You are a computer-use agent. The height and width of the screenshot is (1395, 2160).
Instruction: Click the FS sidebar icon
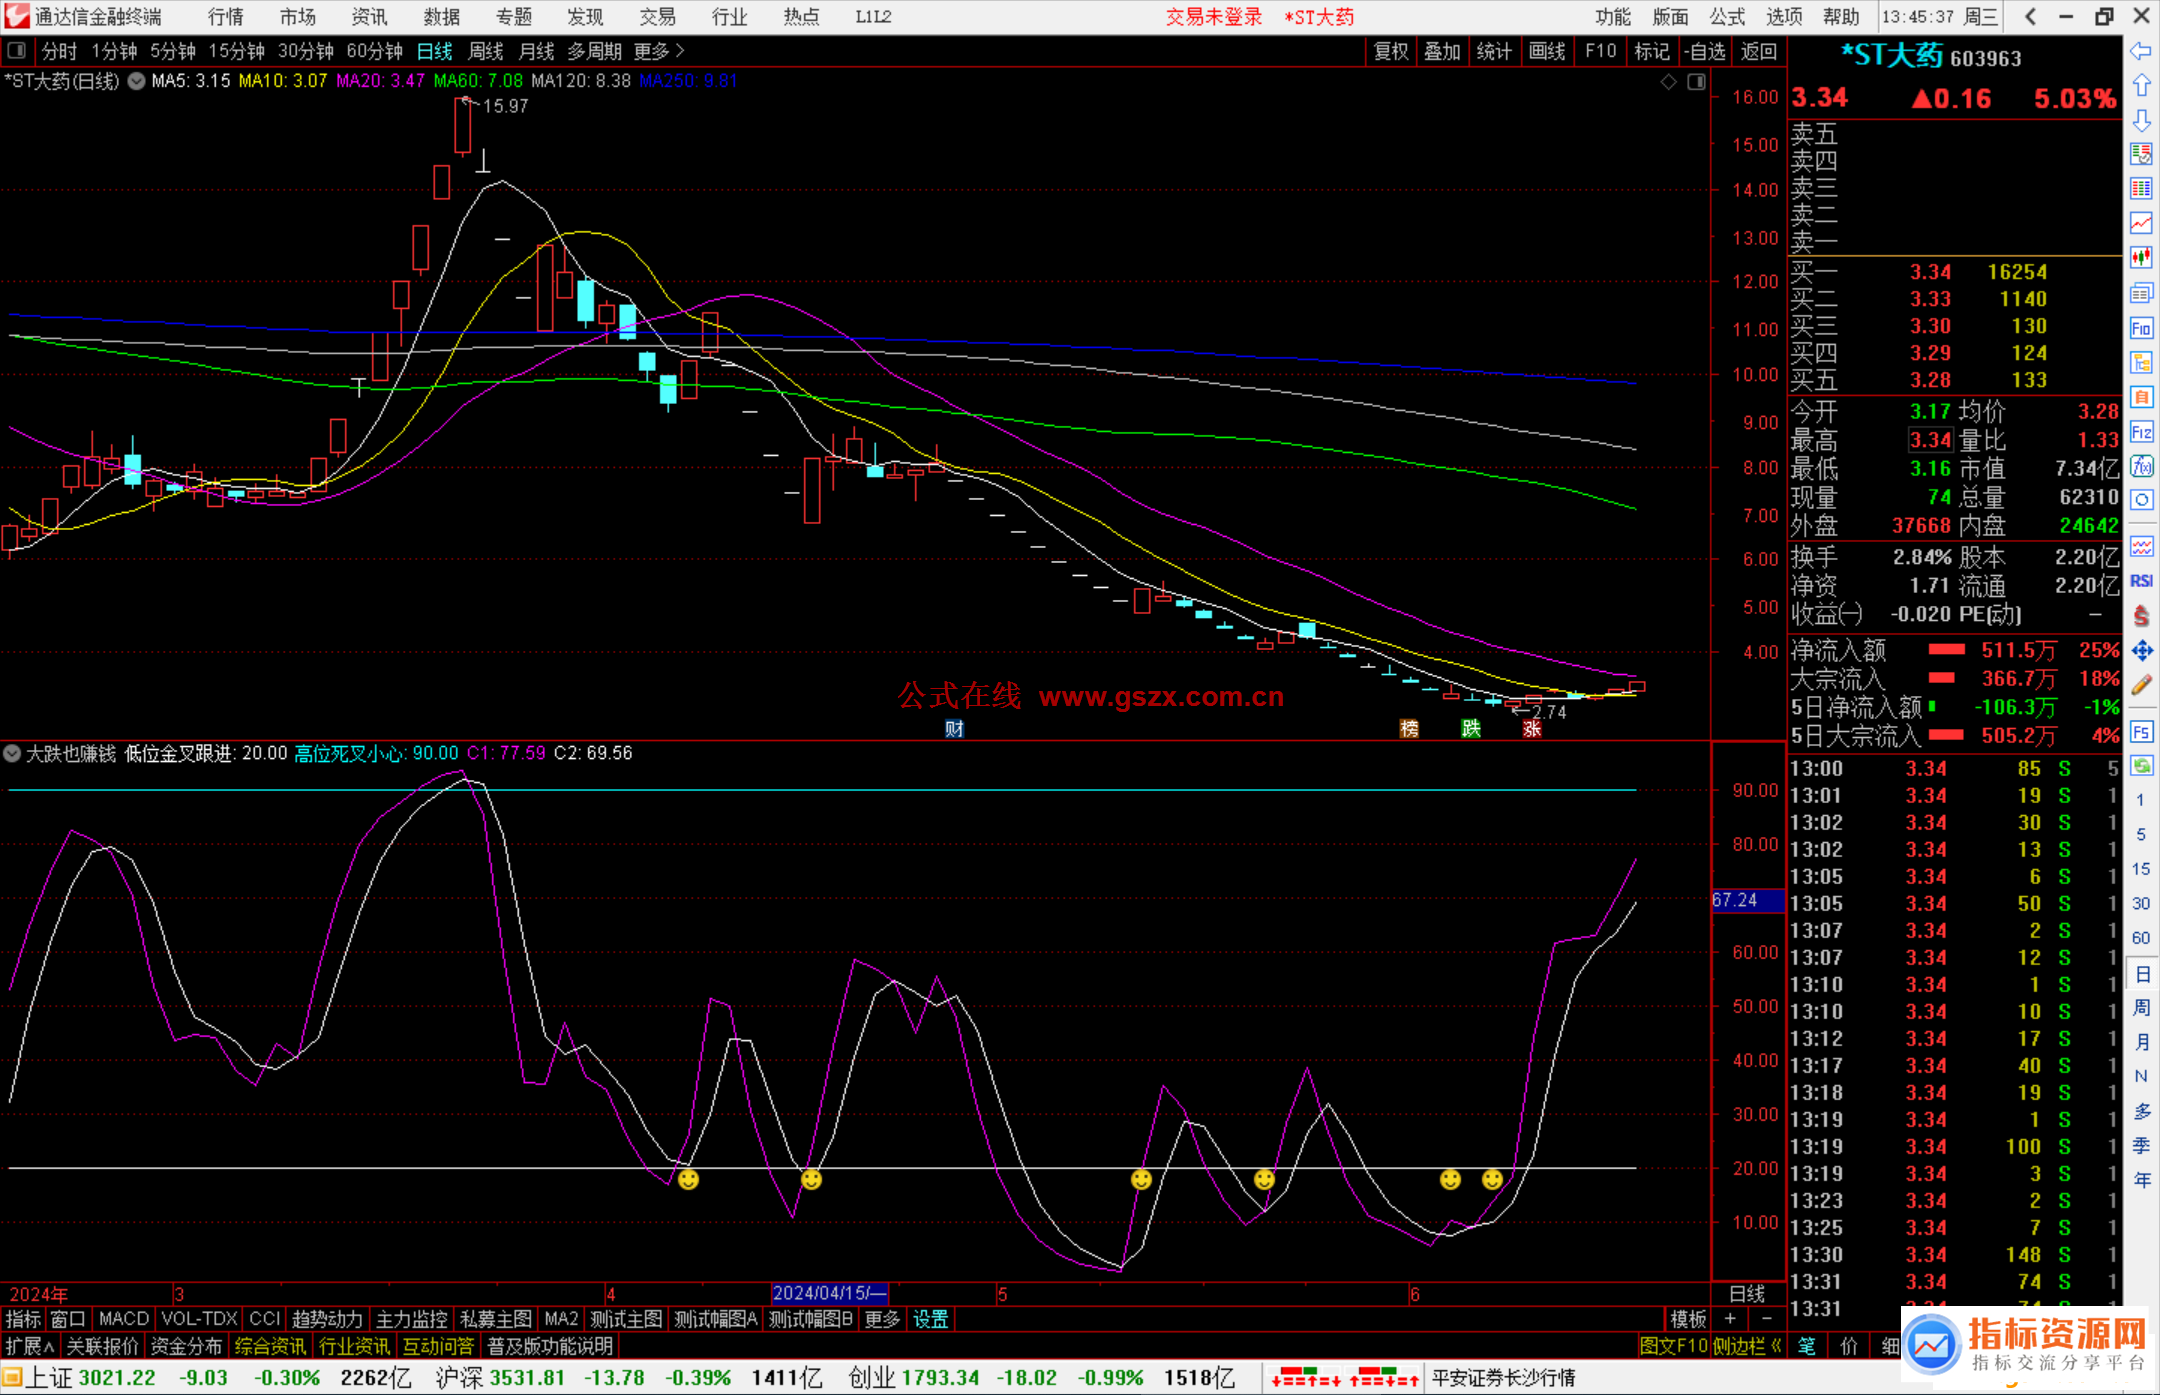point(2141,732)
